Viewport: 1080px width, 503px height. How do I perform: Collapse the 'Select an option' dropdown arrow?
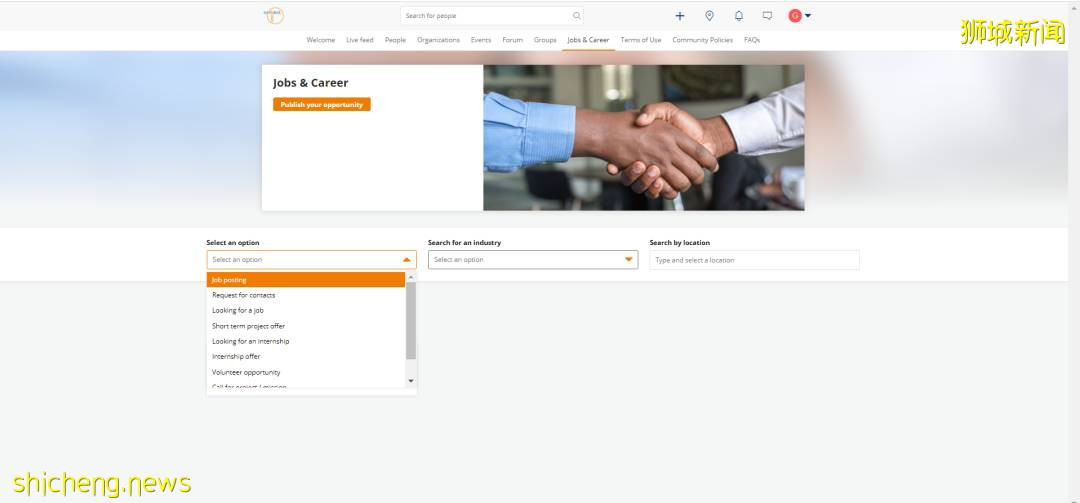pos(406,260)
